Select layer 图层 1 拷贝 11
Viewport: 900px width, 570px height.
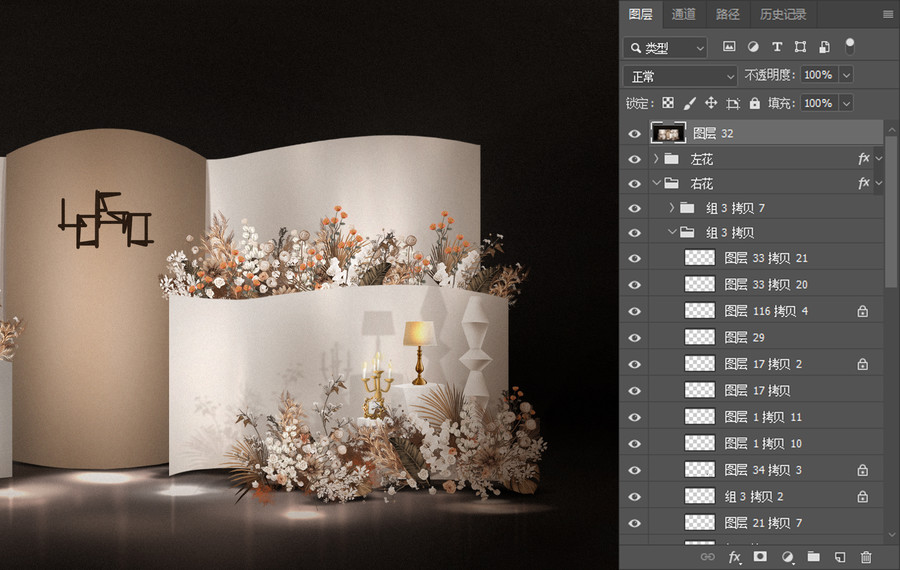(766, 417)
